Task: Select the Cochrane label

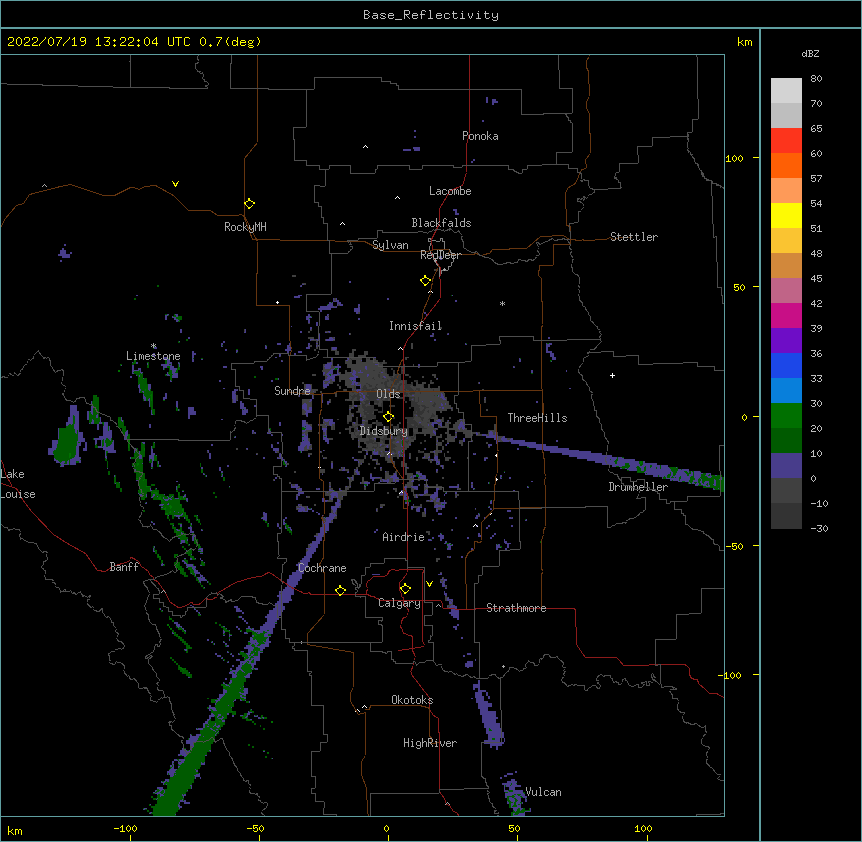Action: [322, 568]
